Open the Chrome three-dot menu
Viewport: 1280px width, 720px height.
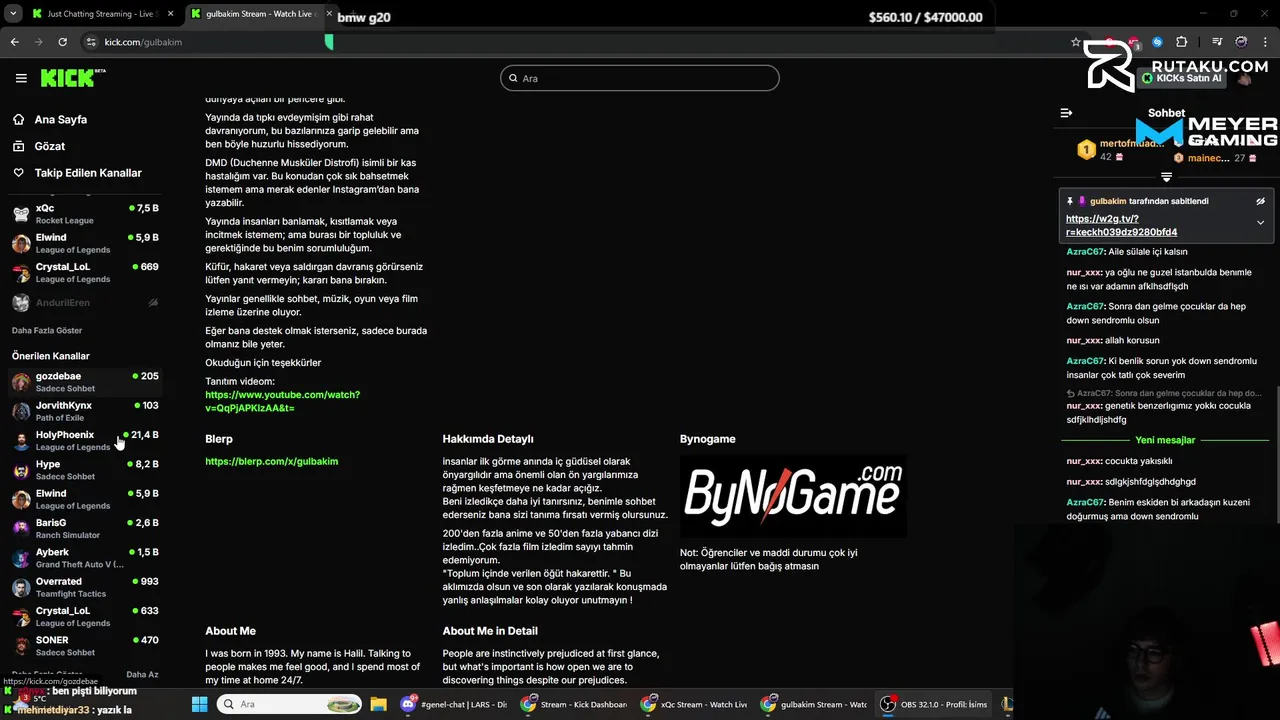coord(1265,42)
